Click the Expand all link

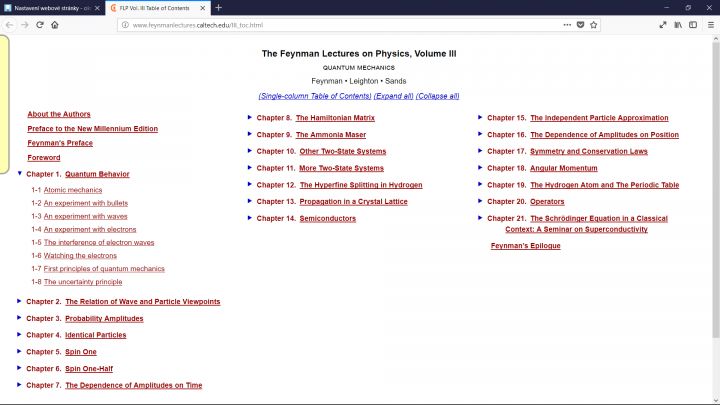pyautogui.click(x=394, y=96)
